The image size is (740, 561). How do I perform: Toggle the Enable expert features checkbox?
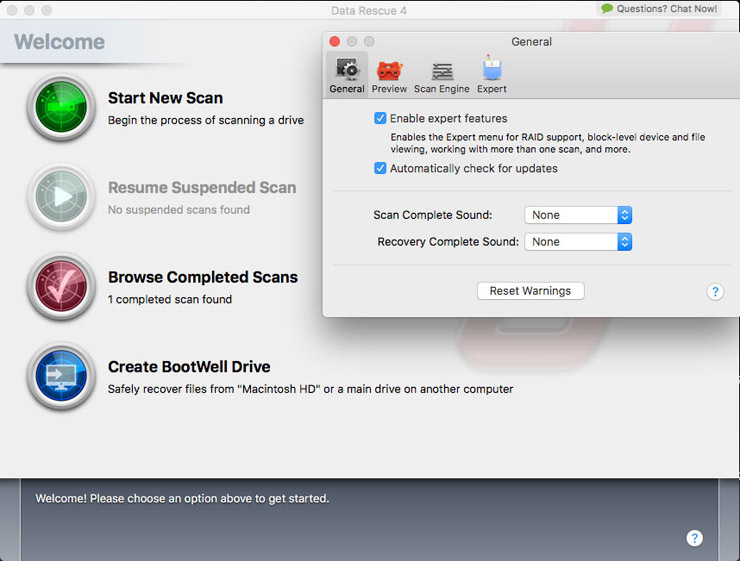(x=380, y=118)
